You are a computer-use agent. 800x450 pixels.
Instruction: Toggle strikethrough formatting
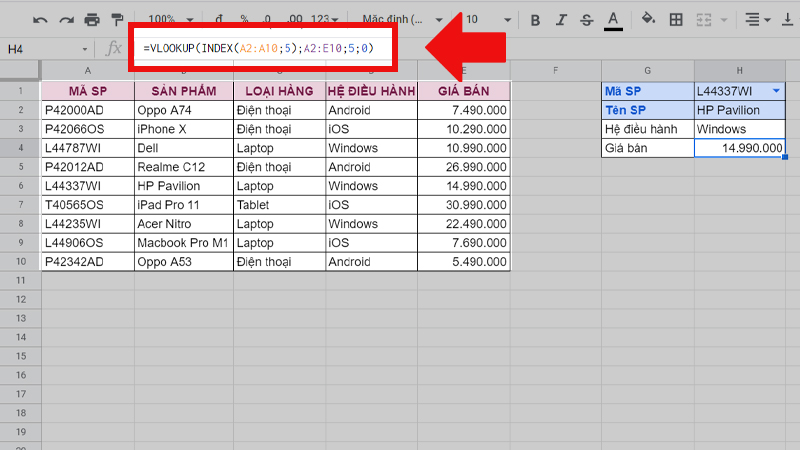(587, 20)
